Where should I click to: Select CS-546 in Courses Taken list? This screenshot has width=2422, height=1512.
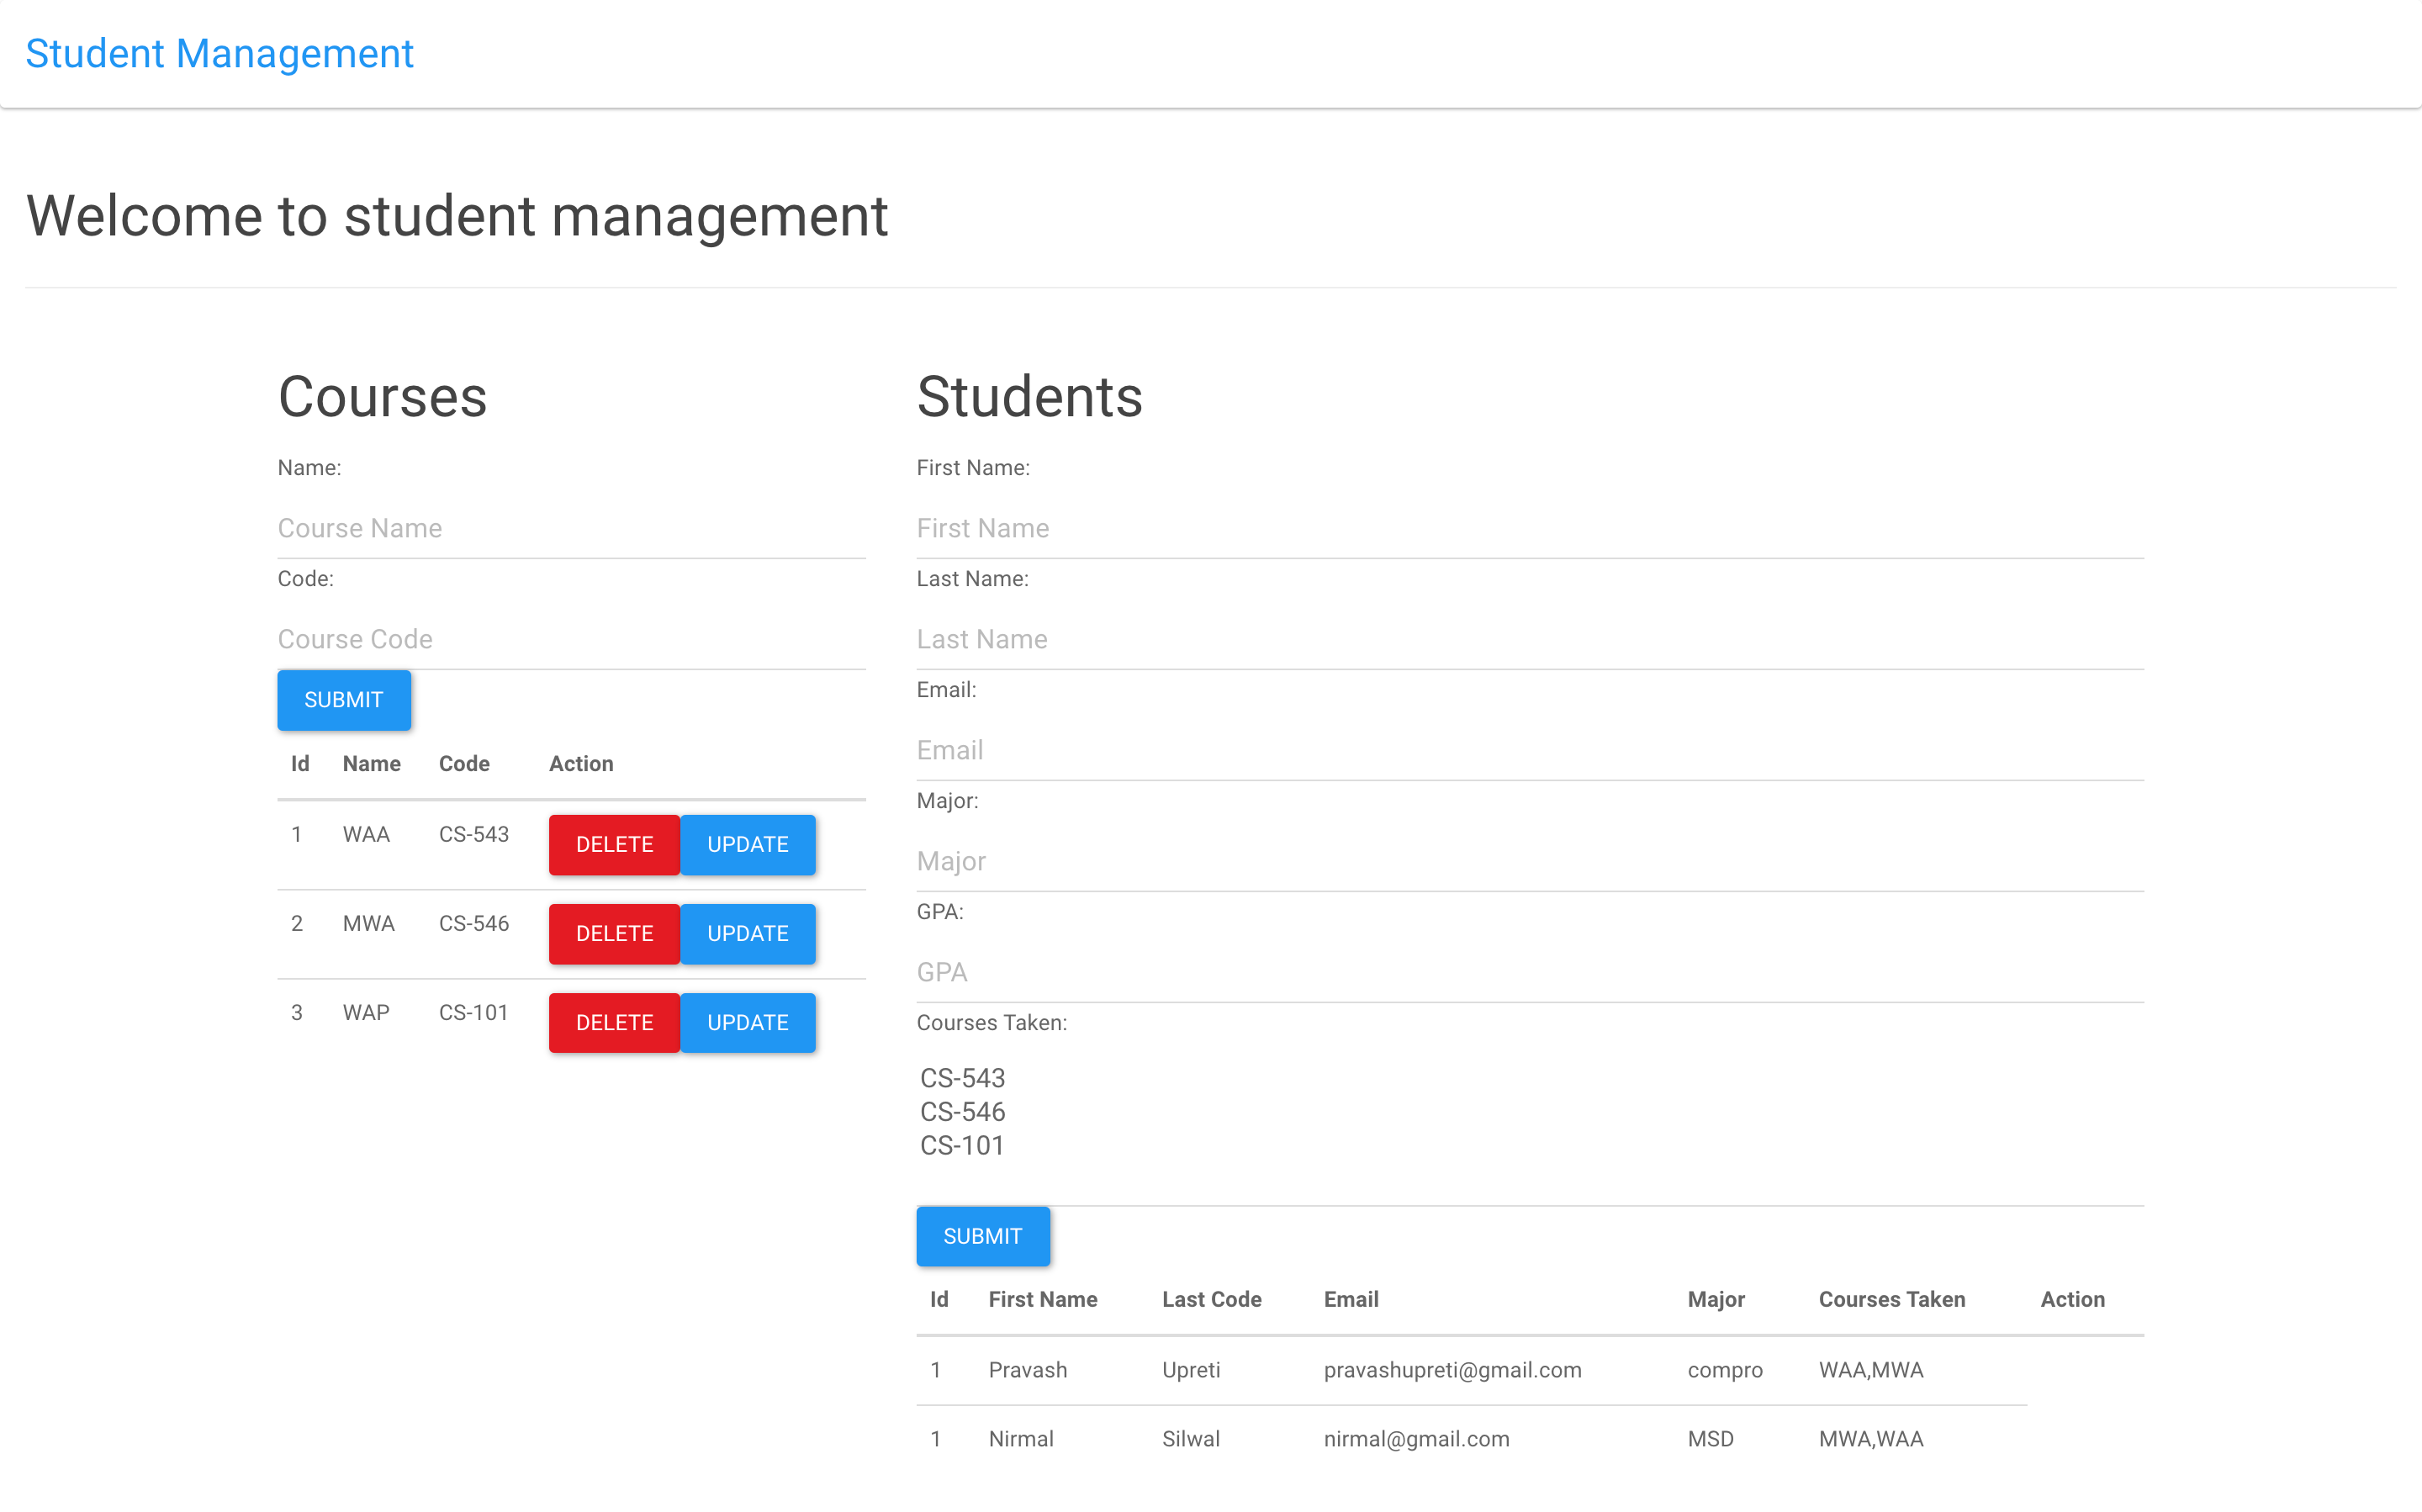pos(963,1112)
